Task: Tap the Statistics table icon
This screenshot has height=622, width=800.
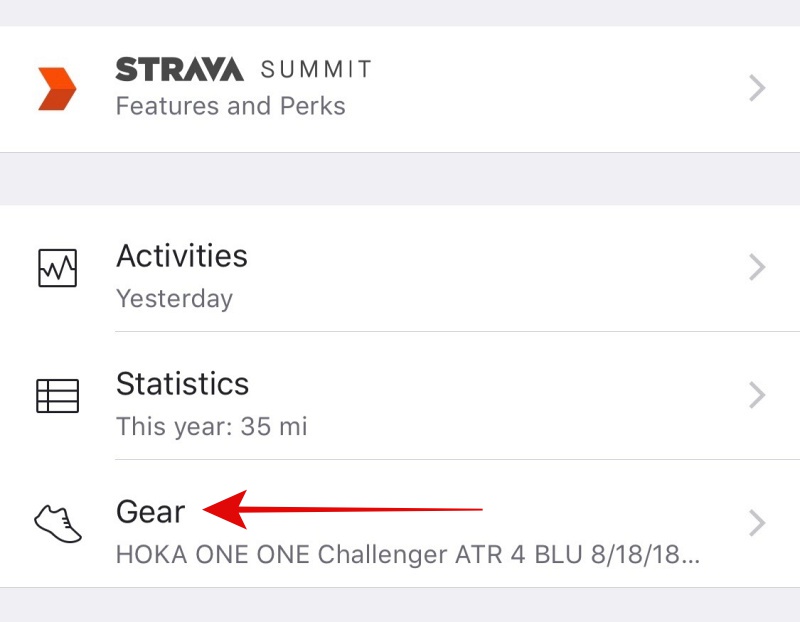Action: (x=58, y=395)
